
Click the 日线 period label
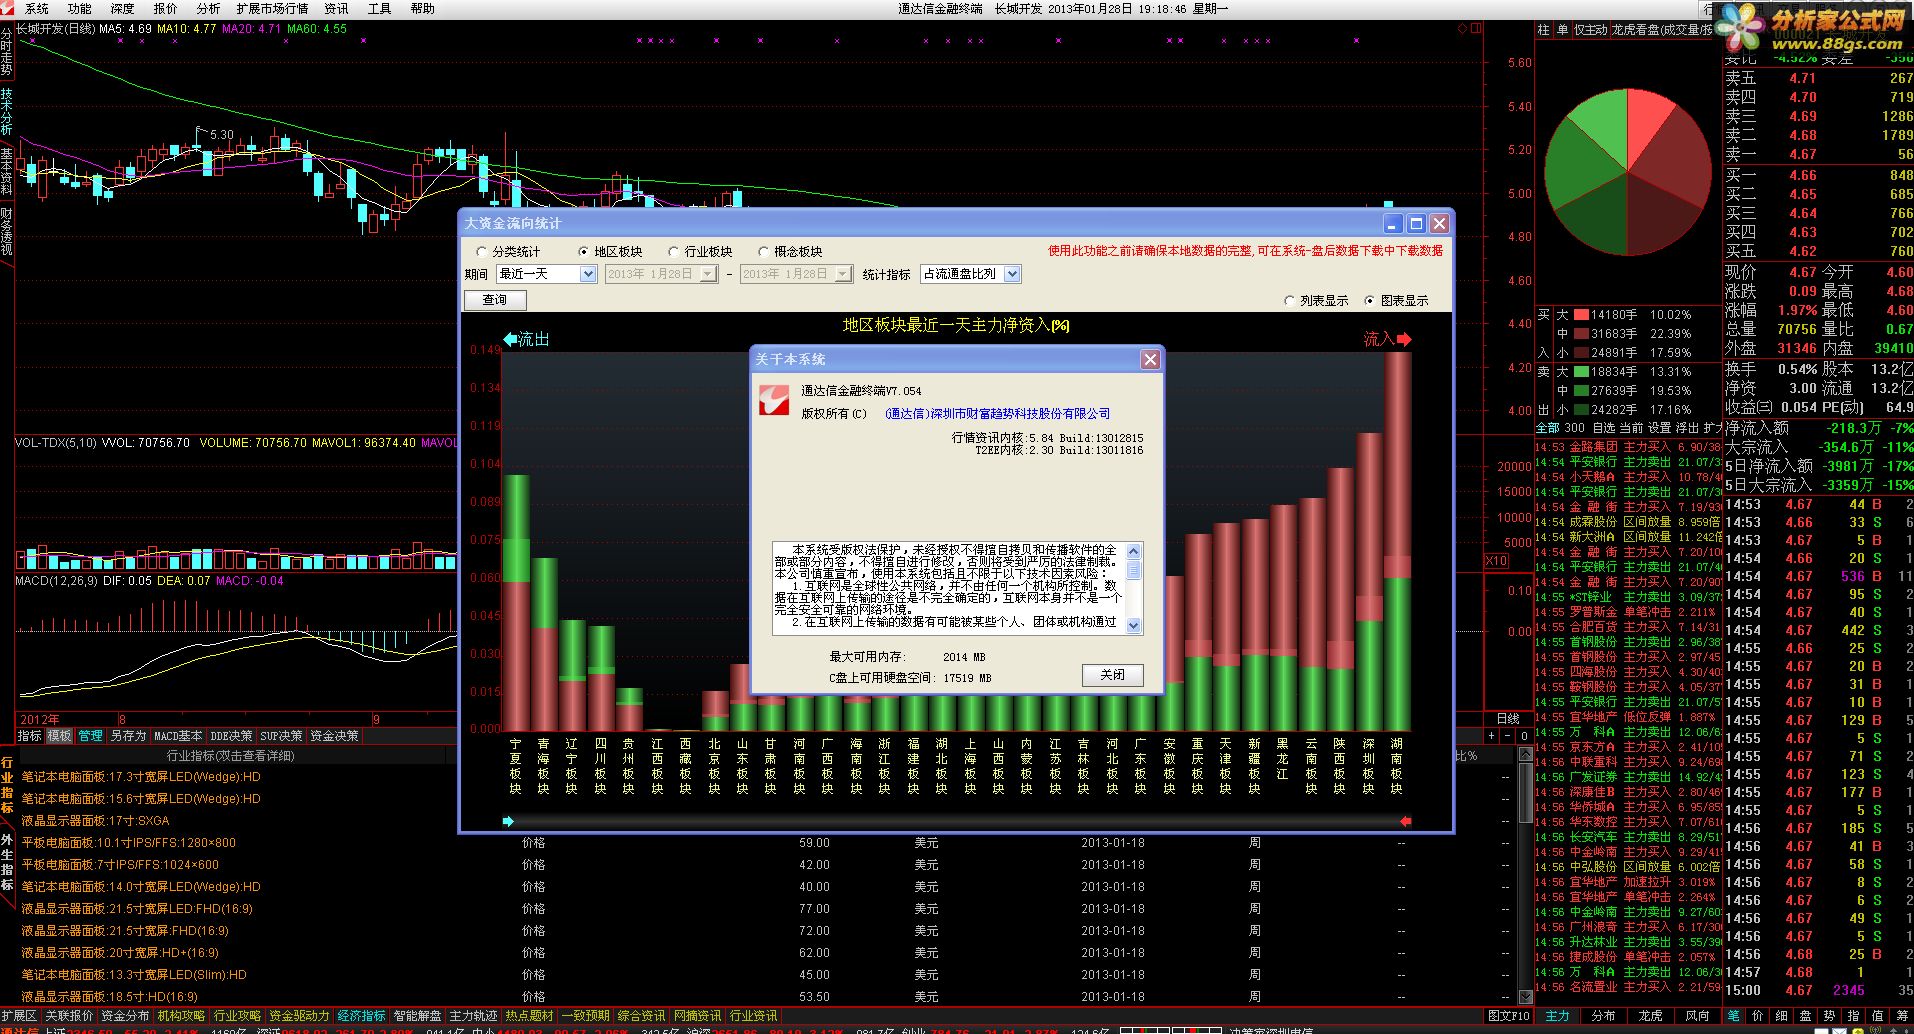[1507, 719]
